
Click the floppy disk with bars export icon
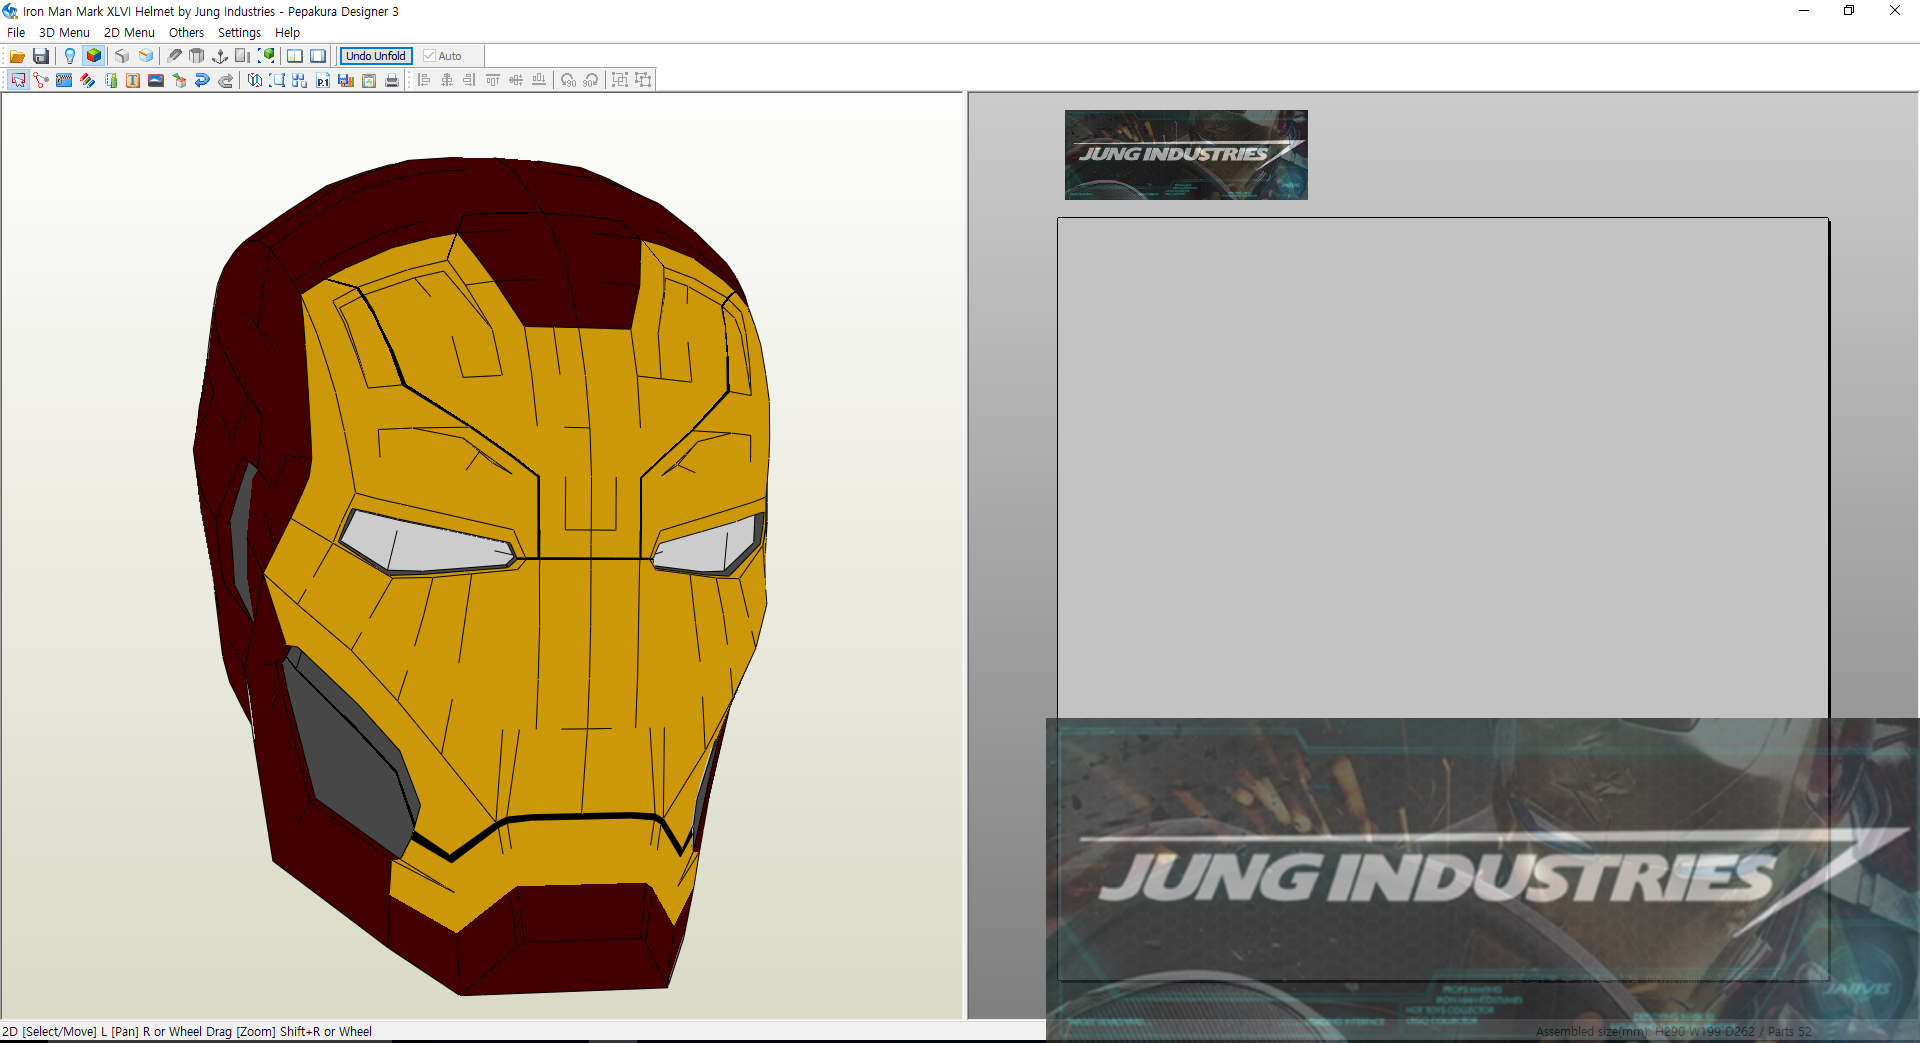[x=346, y=80]
